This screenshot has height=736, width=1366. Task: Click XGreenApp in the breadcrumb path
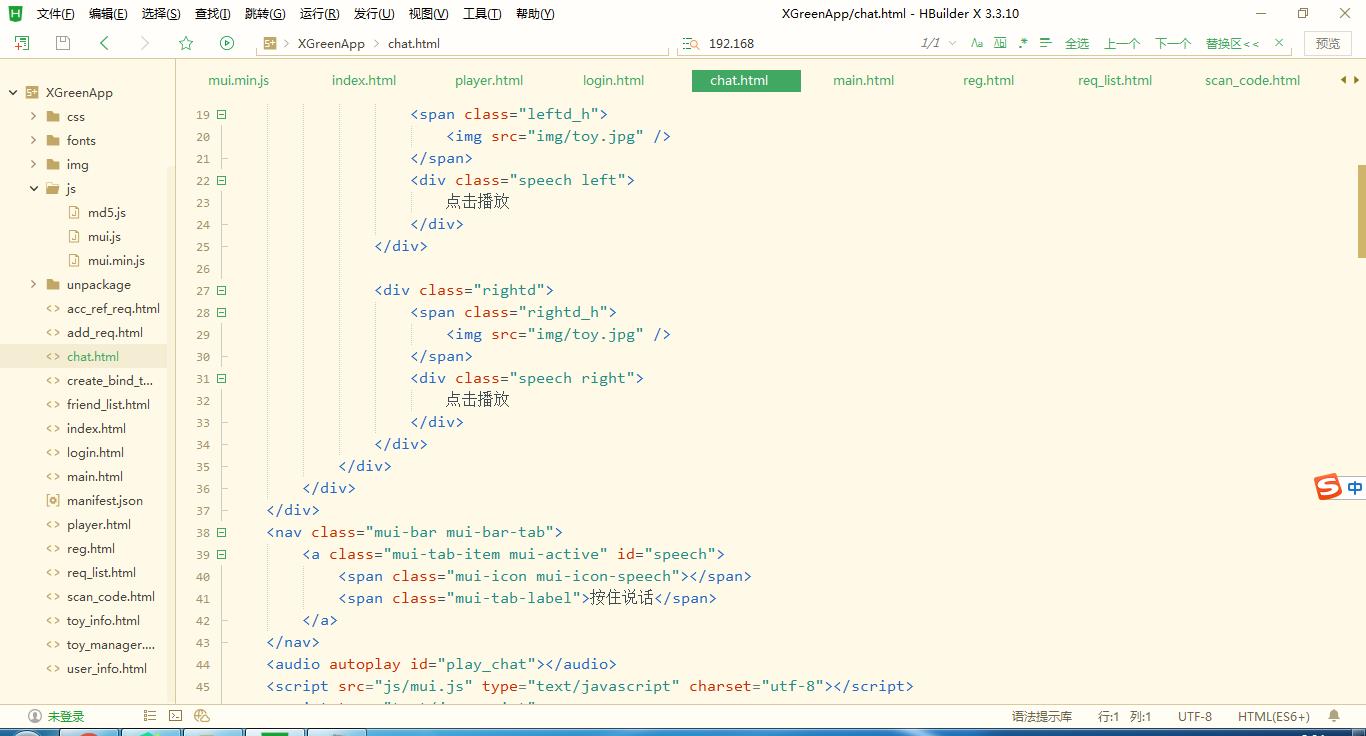331,43
